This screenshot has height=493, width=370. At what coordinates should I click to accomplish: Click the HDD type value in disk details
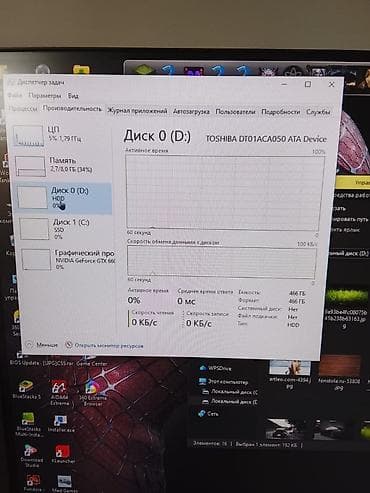point(293,325)
